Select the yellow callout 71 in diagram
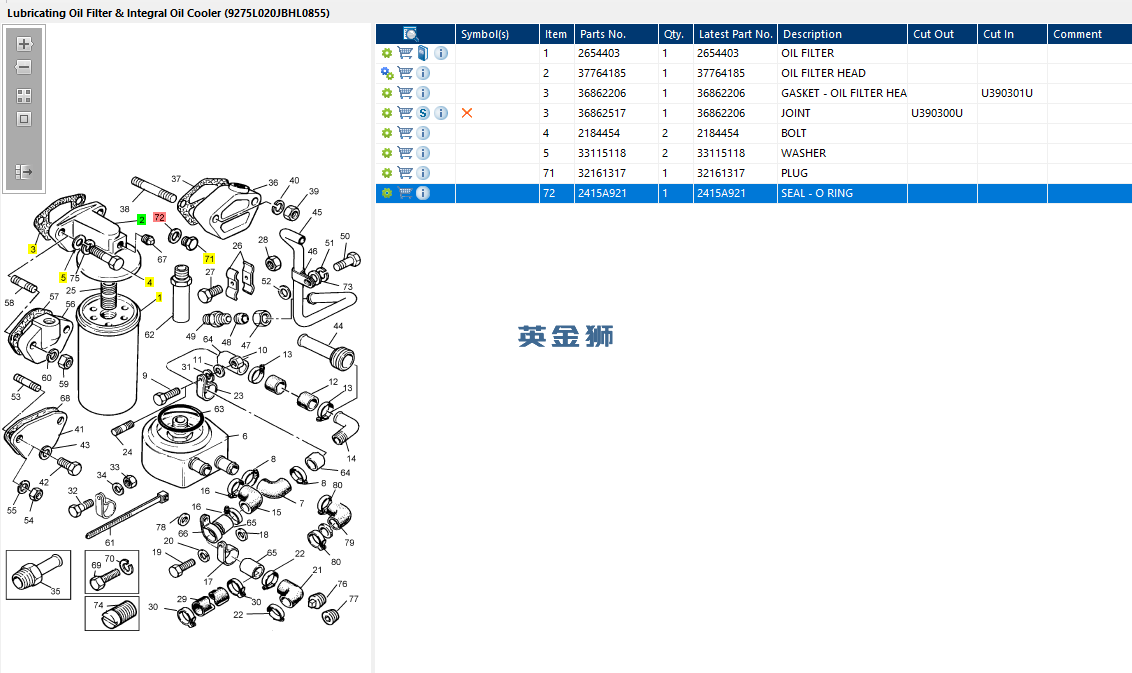This screenshot has height=673, width=1132. 209,259
